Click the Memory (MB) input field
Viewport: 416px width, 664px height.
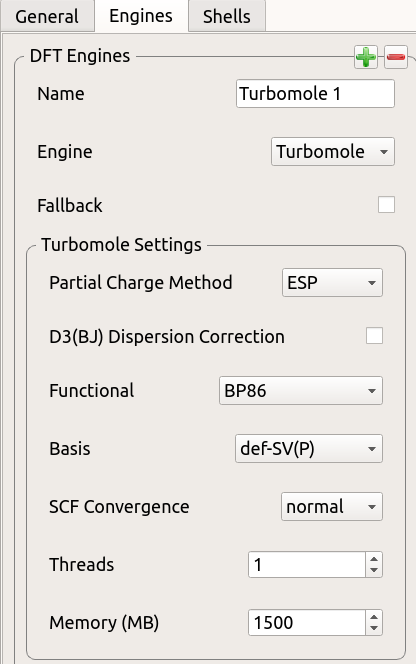tap(307, 622)
